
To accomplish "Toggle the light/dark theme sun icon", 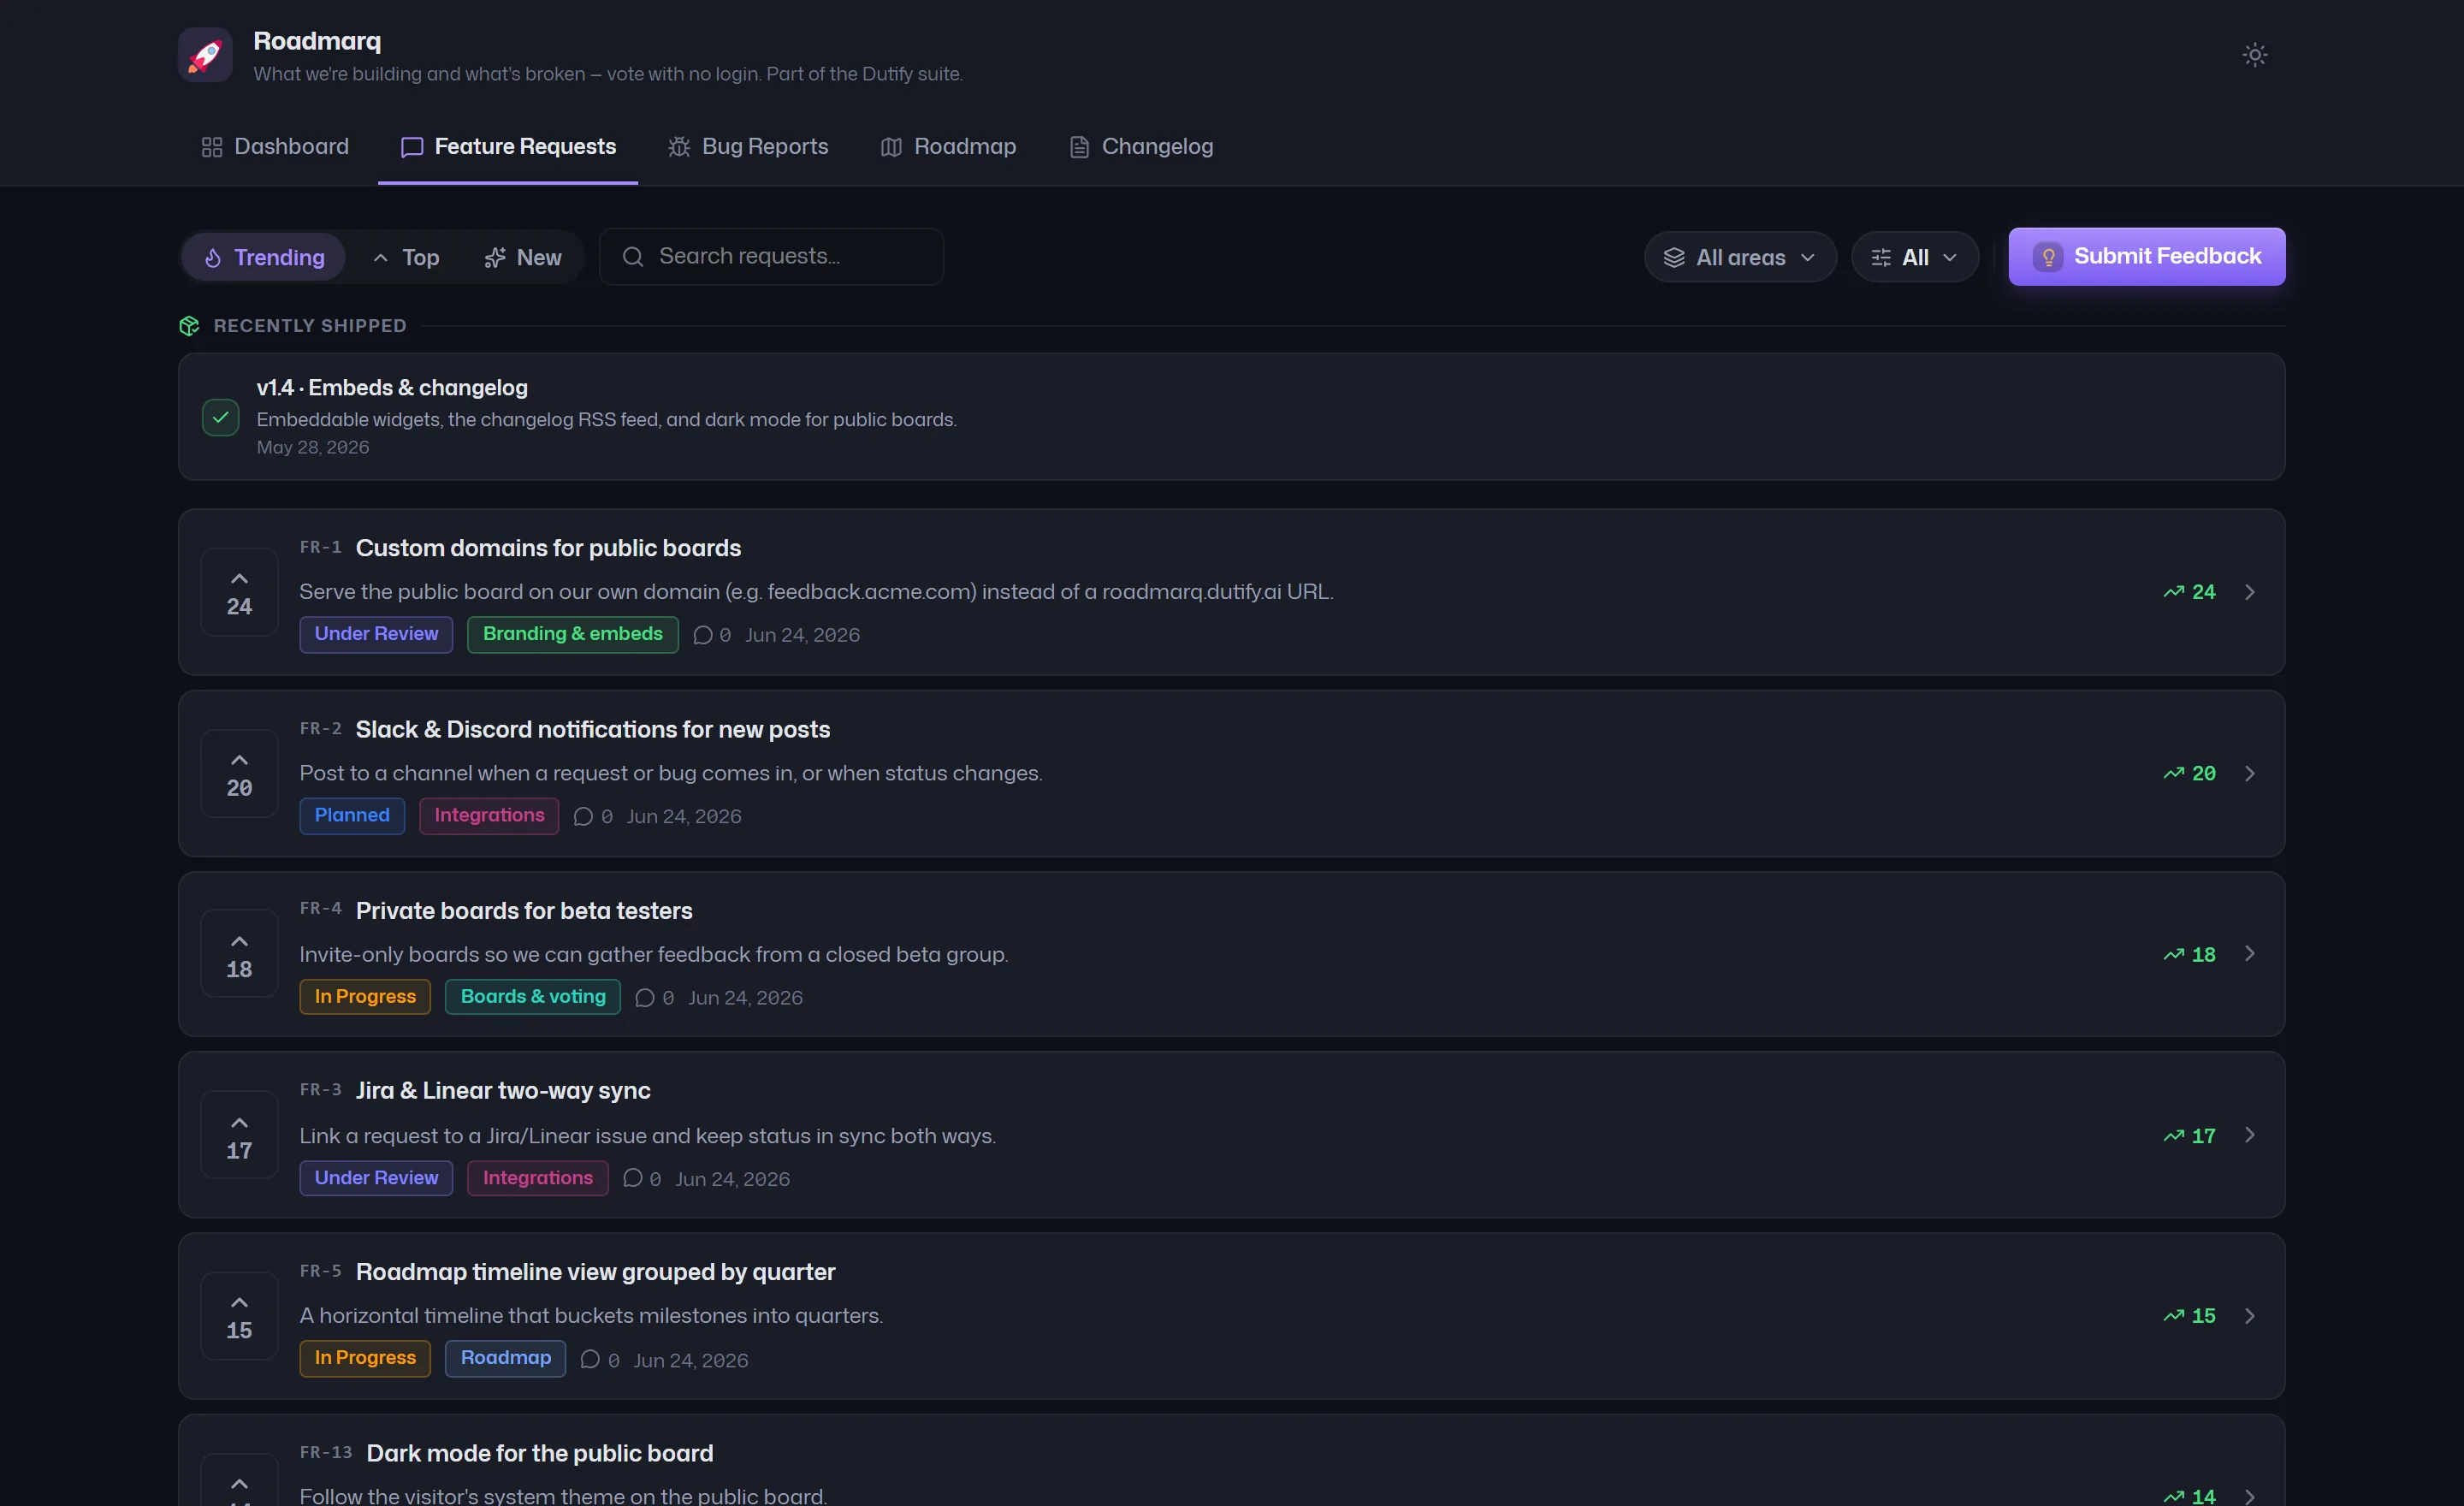I will click(2254, 55).
